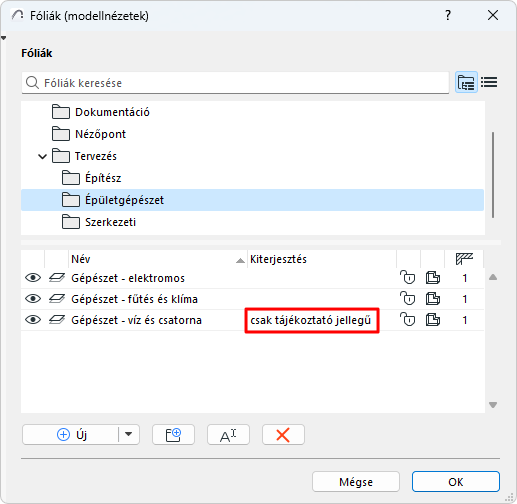Delete layer with red X button
This screenshot has height=504, width=517.
tap(283, 435)
